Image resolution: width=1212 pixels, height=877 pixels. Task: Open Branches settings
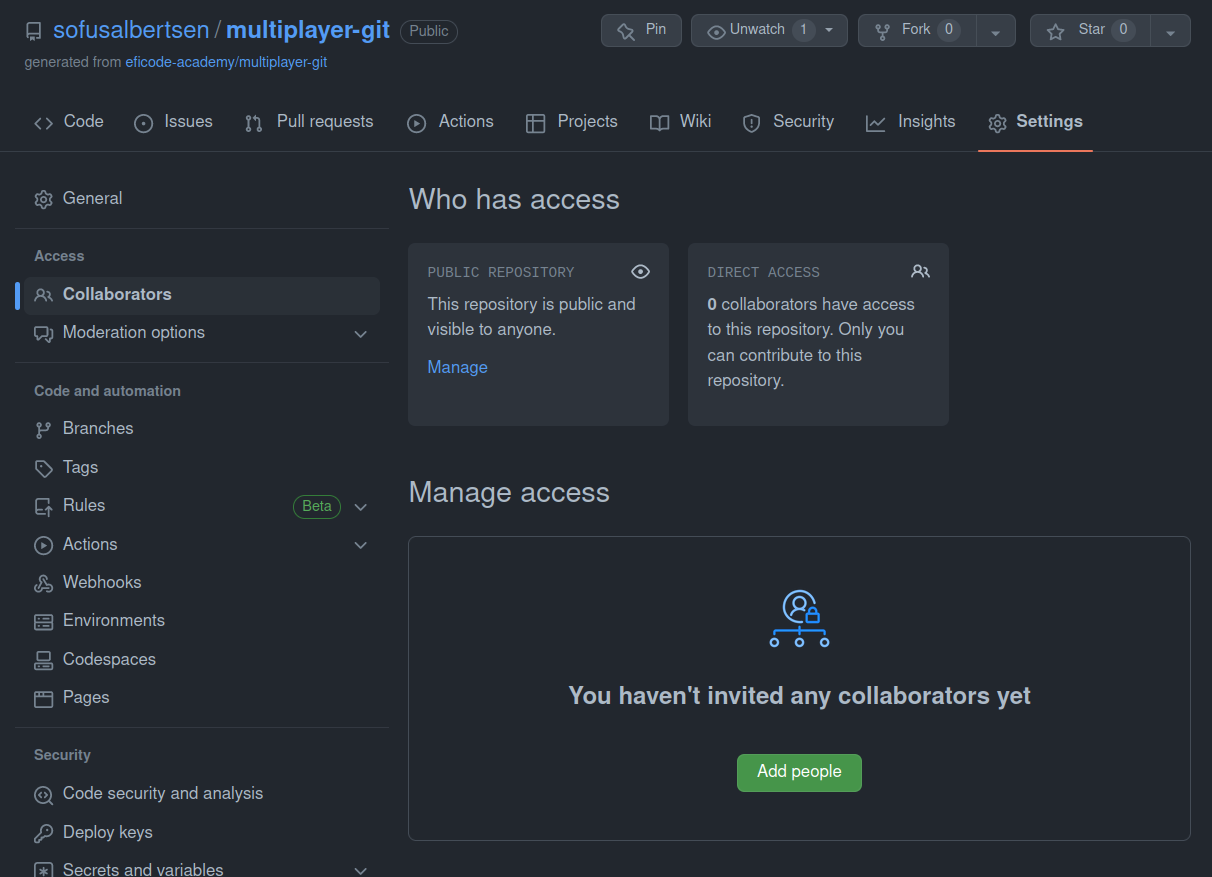point(202,429)
